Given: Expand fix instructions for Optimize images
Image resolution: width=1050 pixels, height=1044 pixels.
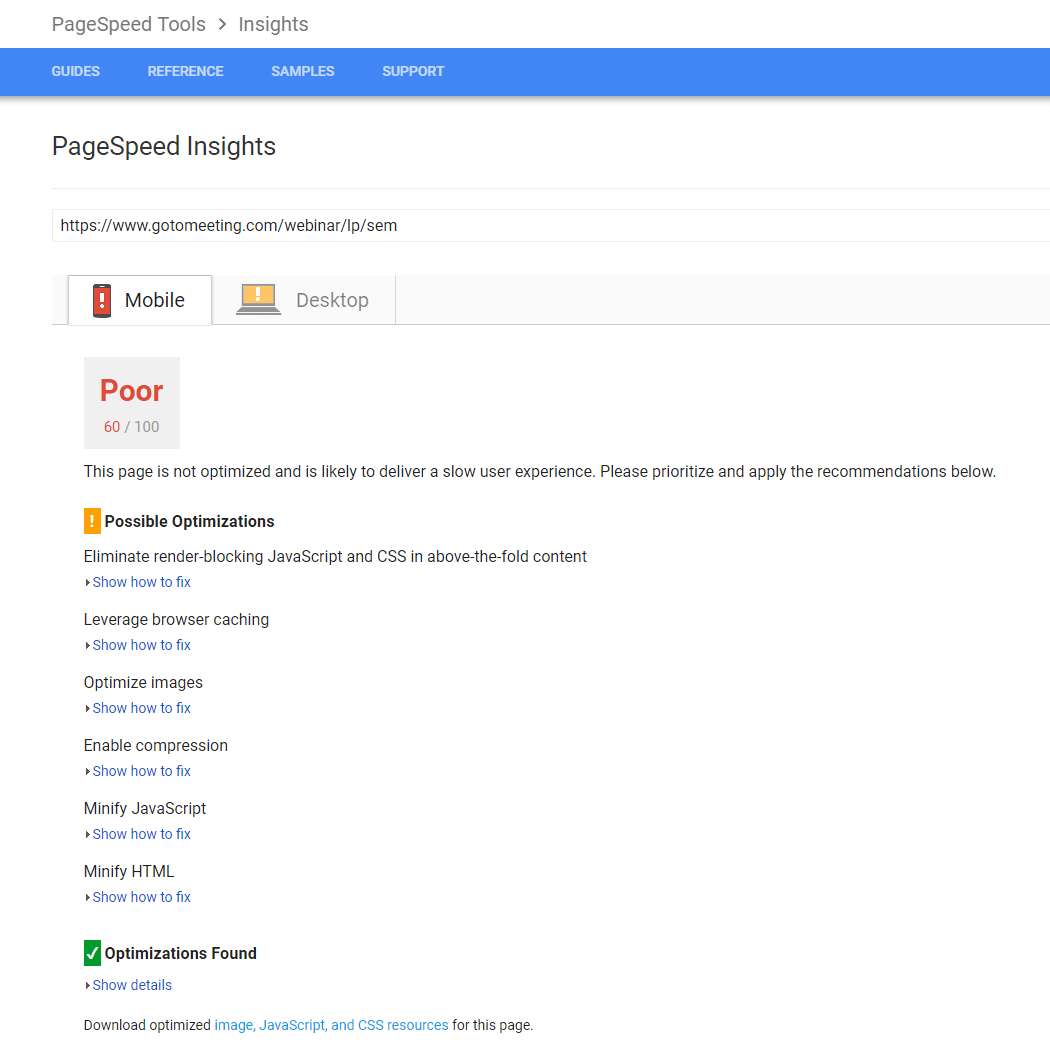Looking at the screenshot, I should click(x=141, y=708).
